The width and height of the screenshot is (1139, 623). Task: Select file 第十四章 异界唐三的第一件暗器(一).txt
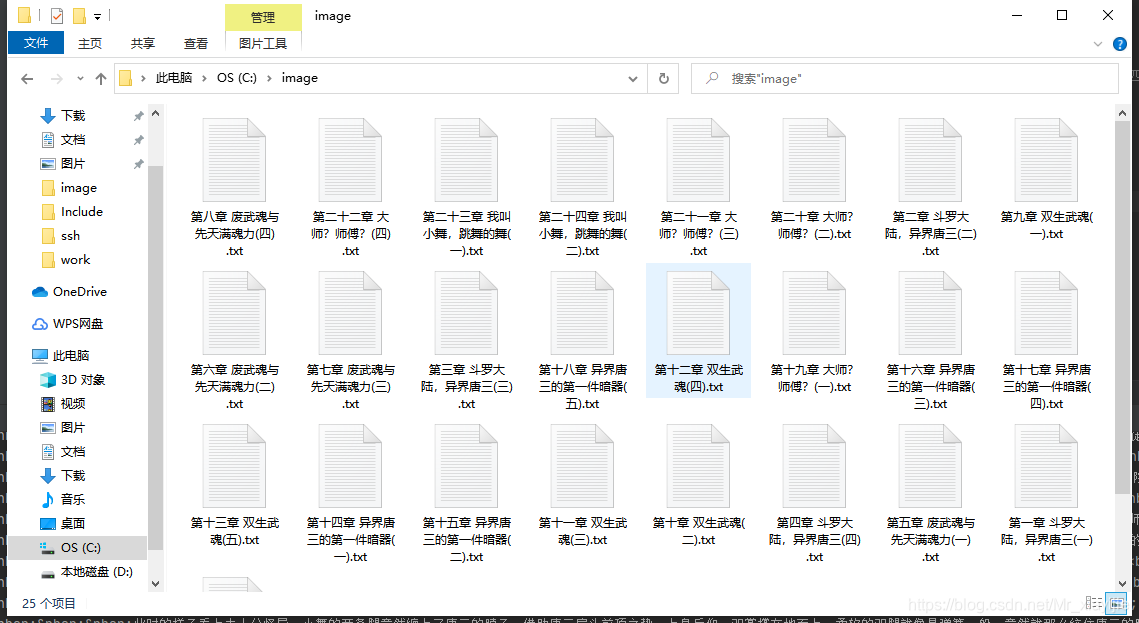pyautogui.click(x=351, y=493)
